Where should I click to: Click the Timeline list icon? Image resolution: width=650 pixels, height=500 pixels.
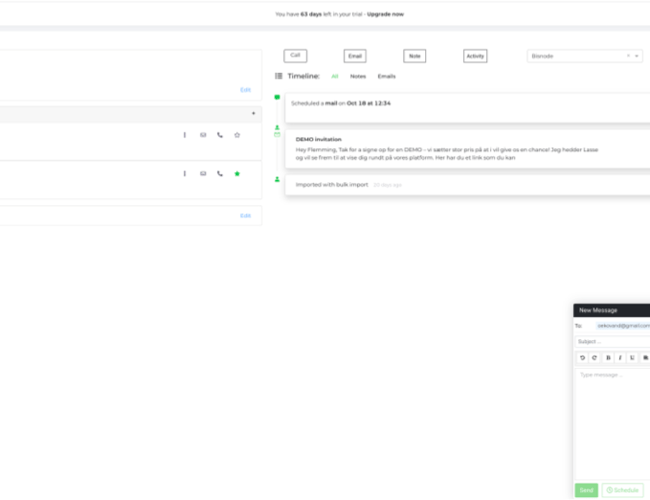[279, 76]
